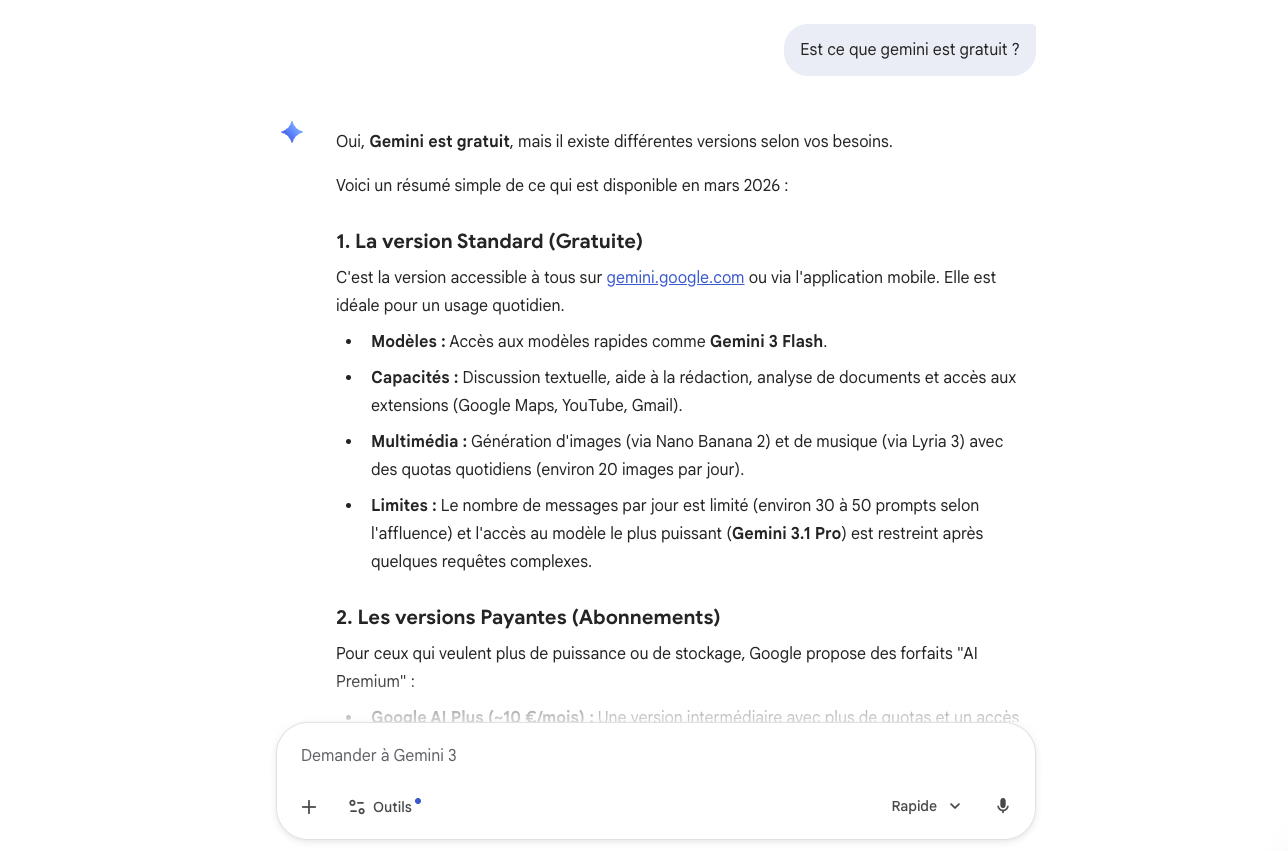1288x851 pixels.
Task: Click the "La version Standard (Gratuite)" heading
Action: coord(489,241)
